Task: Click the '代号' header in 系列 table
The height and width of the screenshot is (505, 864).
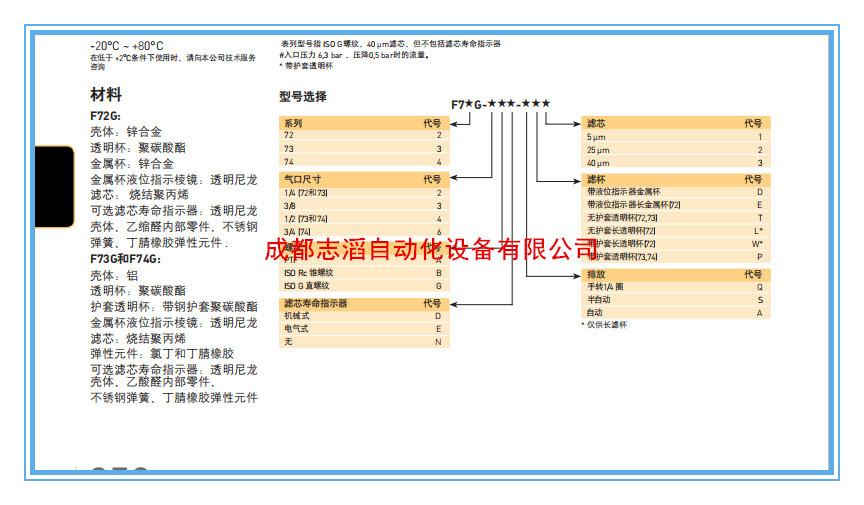Action: pyautogui.click(x=432, y=123)
